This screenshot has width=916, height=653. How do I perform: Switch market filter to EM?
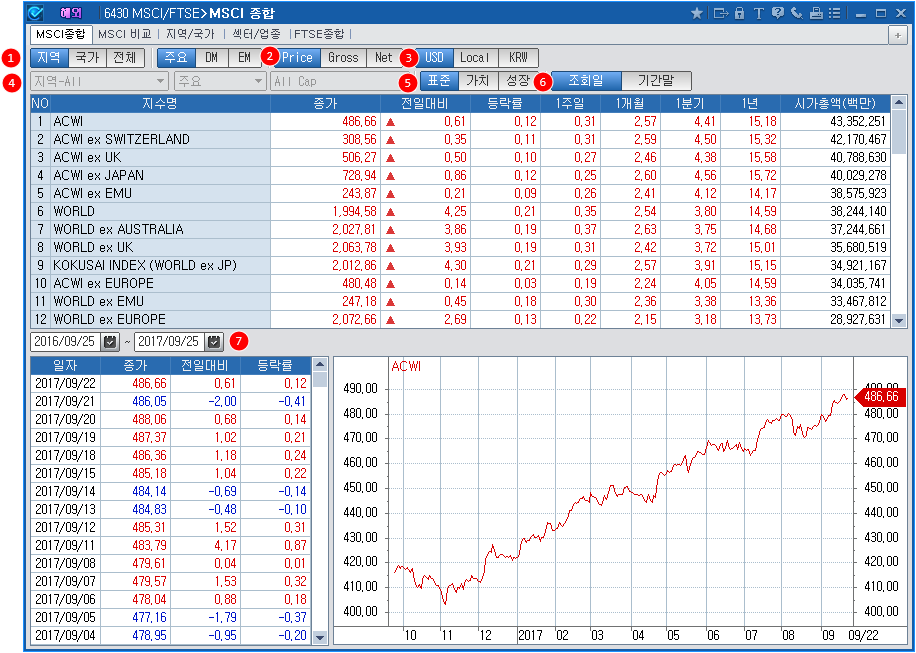[x=244, y=58]
